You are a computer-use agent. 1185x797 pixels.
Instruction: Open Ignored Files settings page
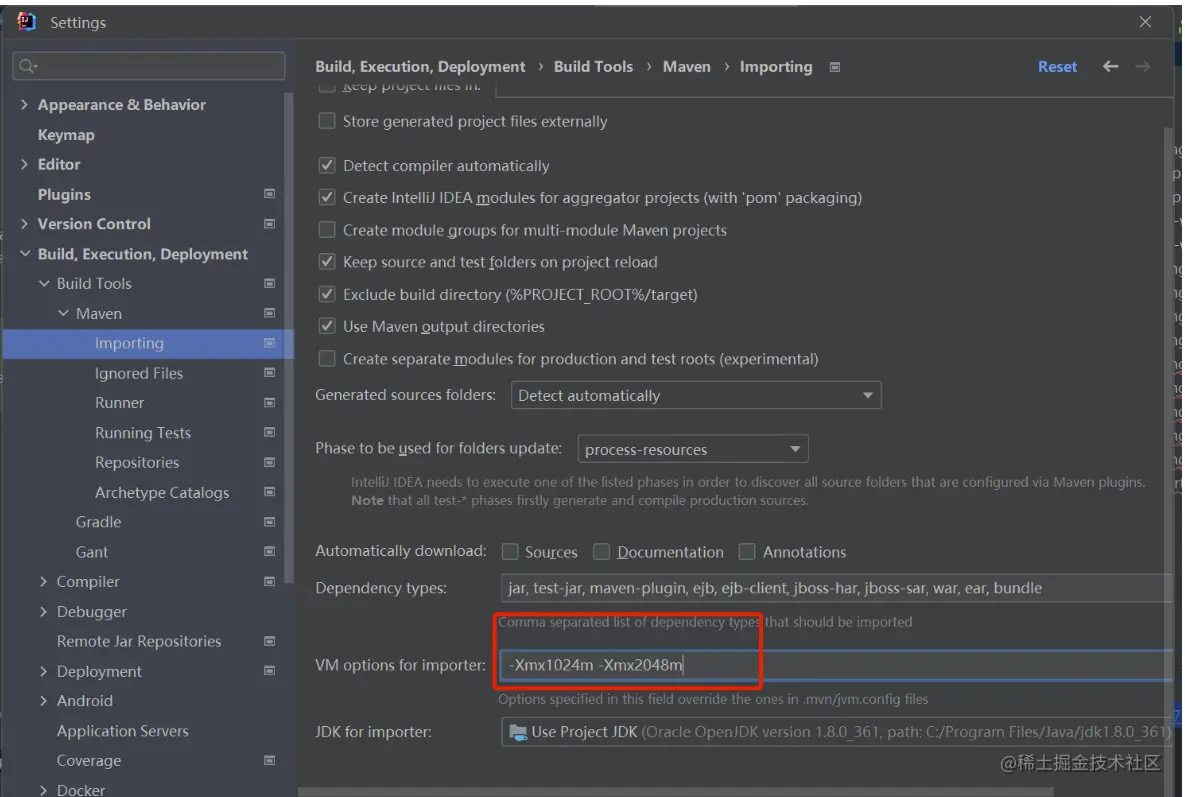[139, 373]
